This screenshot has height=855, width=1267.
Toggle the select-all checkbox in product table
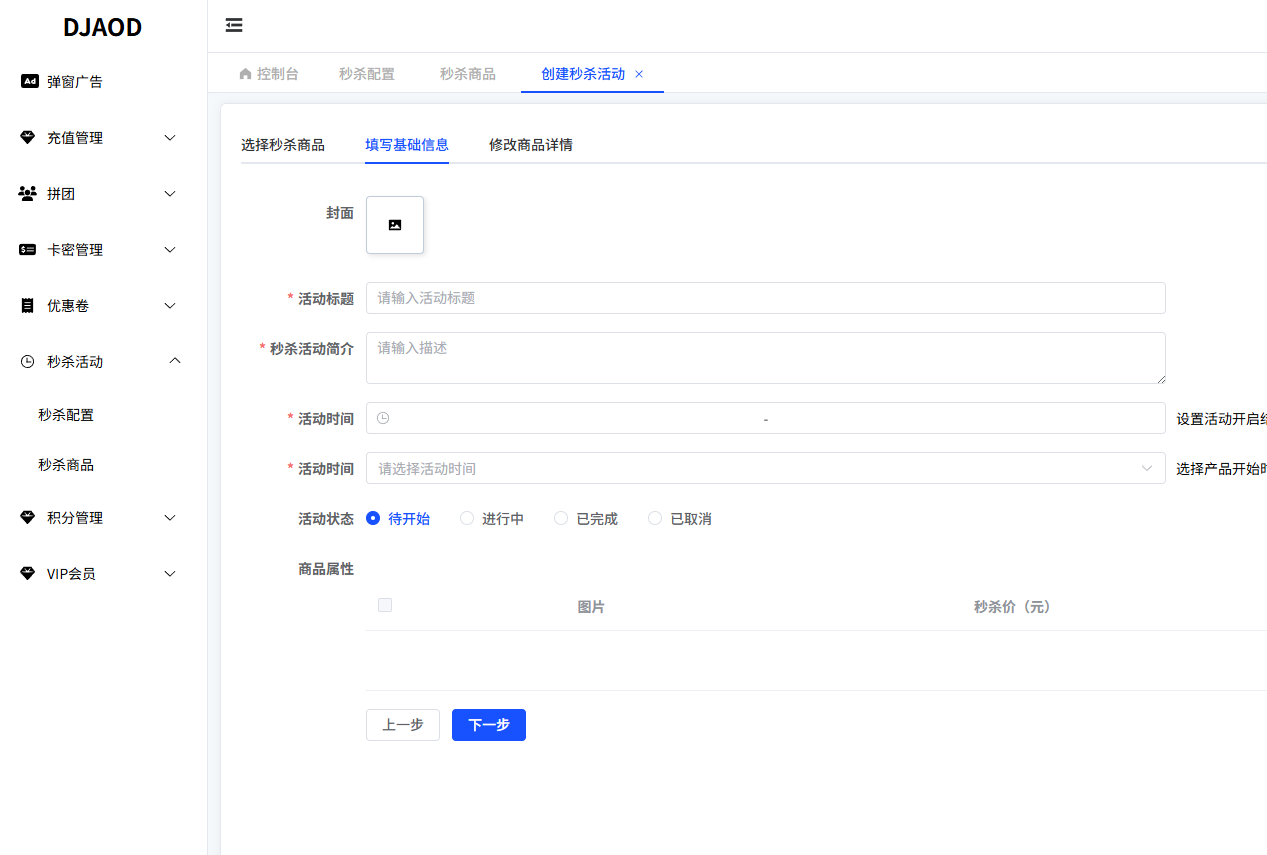click(x=385, y=604)
